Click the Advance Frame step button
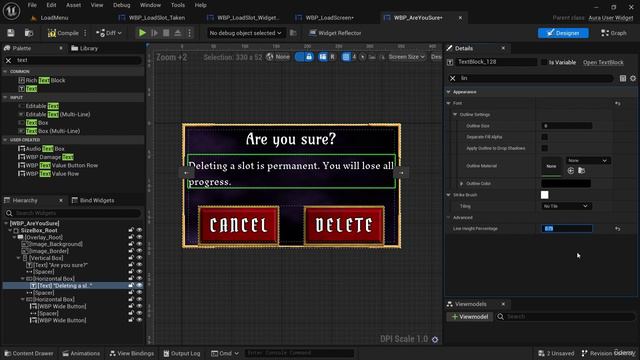Image resolution: width=640 pixels, height=360 pixels. (154, 33)
